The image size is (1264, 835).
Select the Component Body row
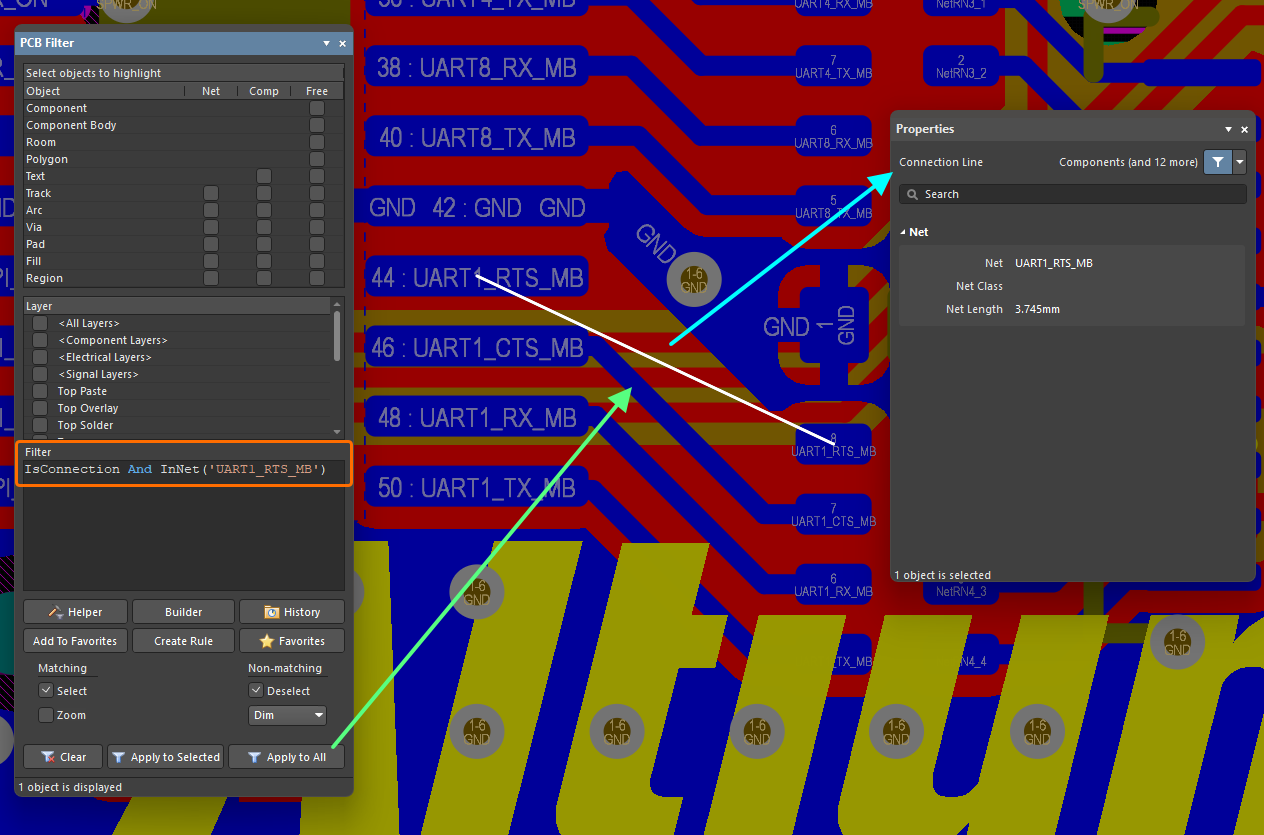(184, 125)
